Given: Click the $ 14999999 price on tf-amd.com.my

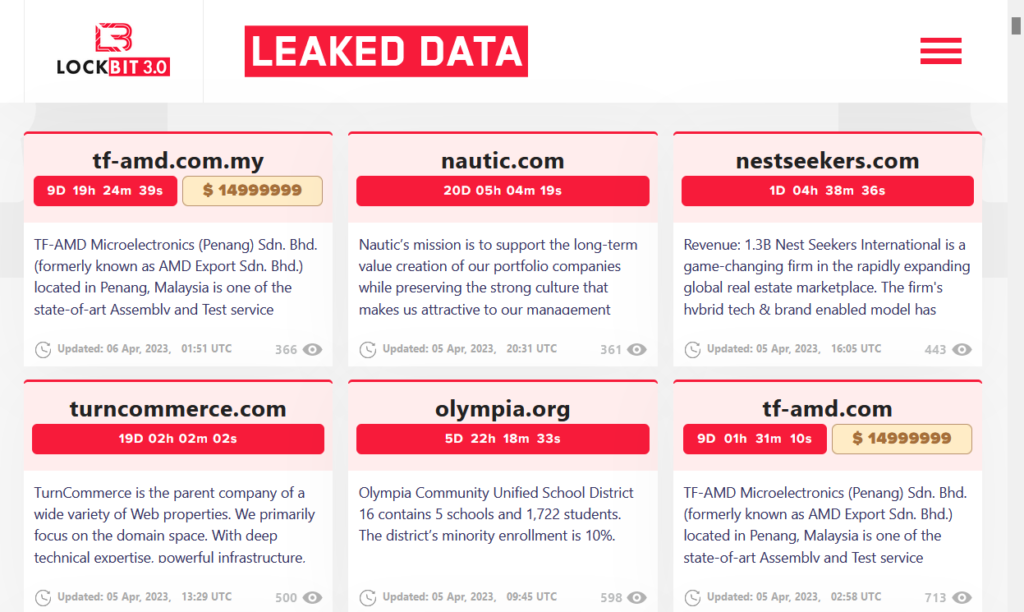Looking at the screenshot, I should 252,191.
